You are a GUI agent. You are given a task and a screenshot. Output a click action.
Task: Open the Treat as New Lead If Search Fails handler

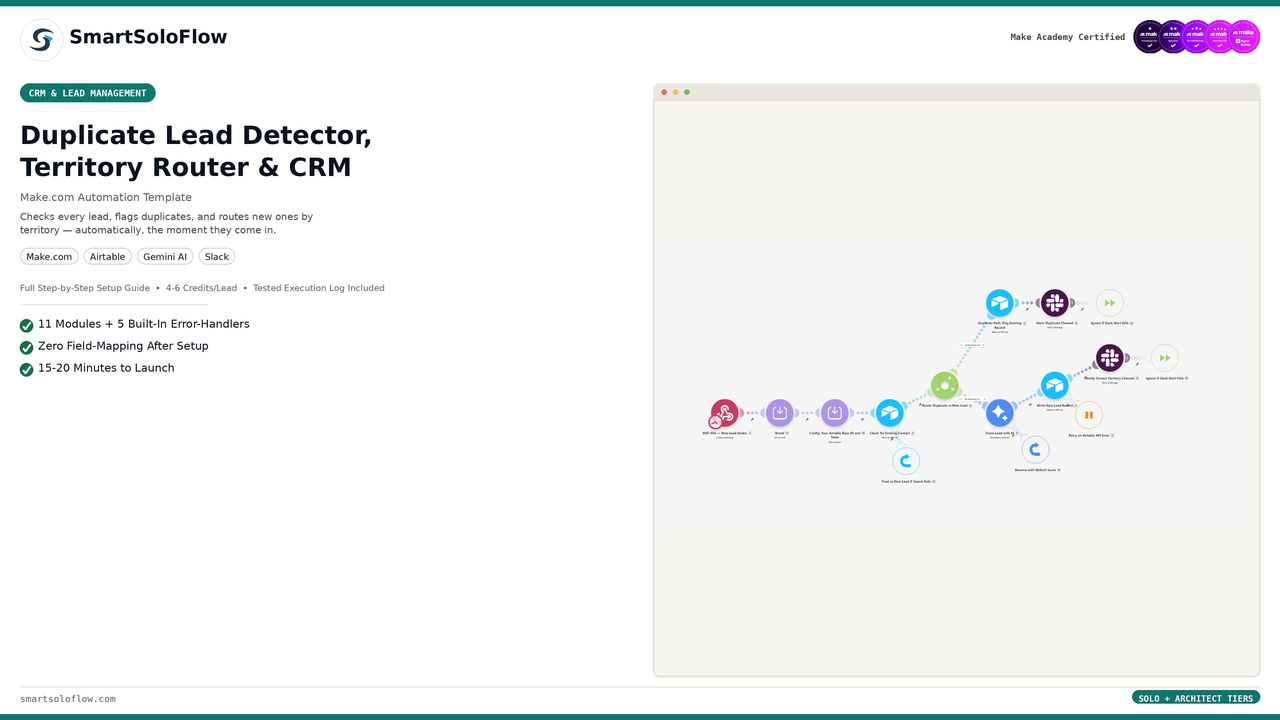(x=906, y=461)
